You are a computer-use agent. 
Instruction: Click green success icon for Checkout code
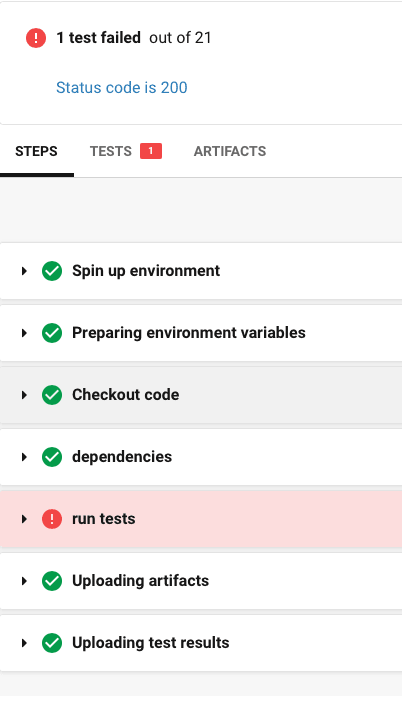[x=52, y=395]
